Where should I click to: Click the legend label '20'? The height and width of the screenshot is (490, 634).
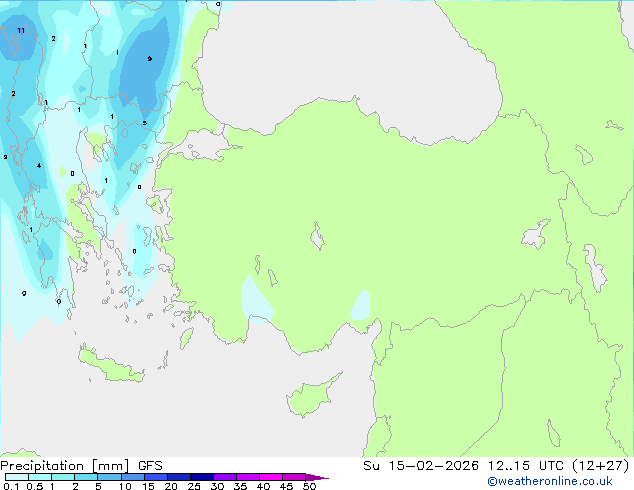[171, 486]
